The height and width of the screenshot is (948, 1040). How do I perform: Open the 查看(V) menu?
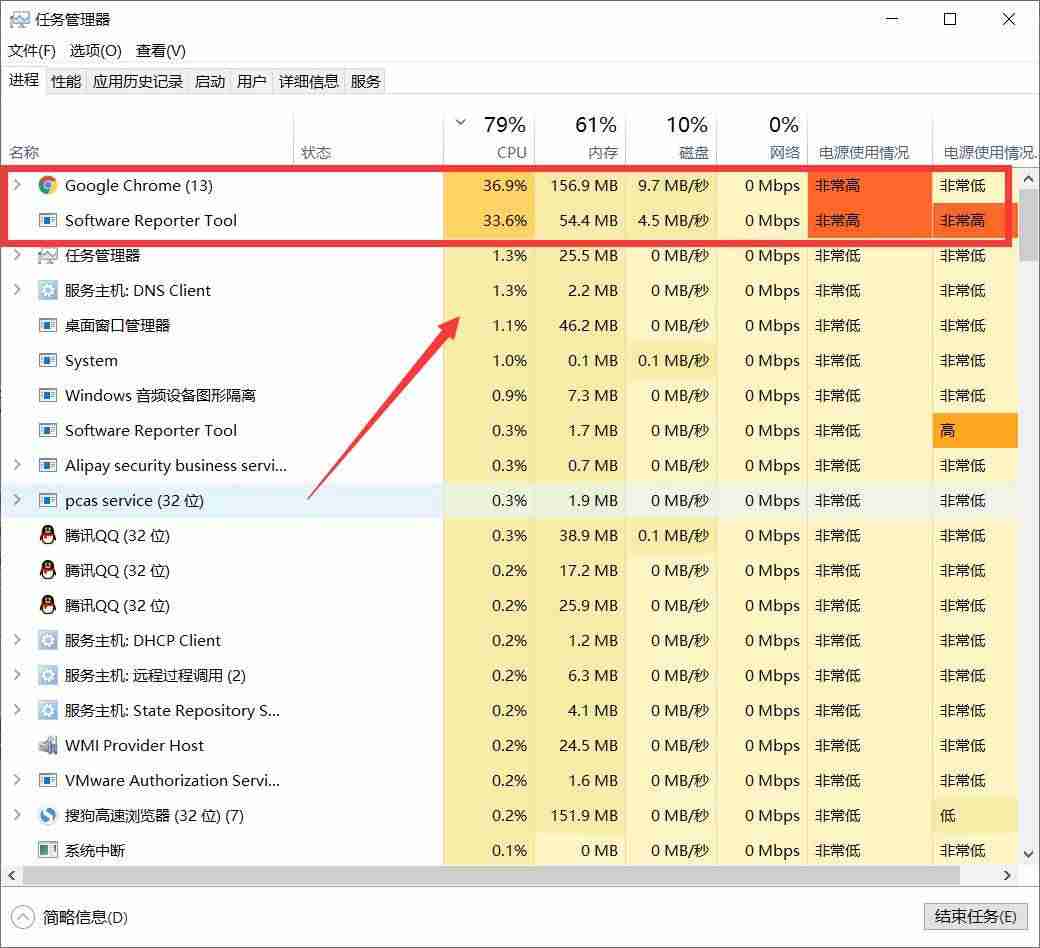(161, 51)
